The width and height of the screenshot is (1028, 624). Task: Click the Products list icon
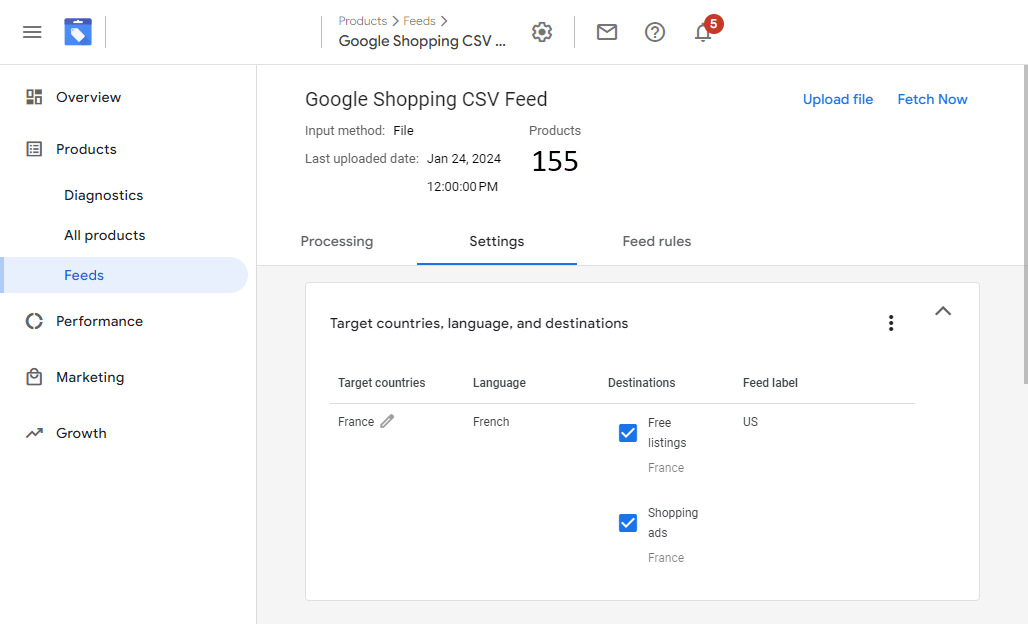tap(34, 149)
